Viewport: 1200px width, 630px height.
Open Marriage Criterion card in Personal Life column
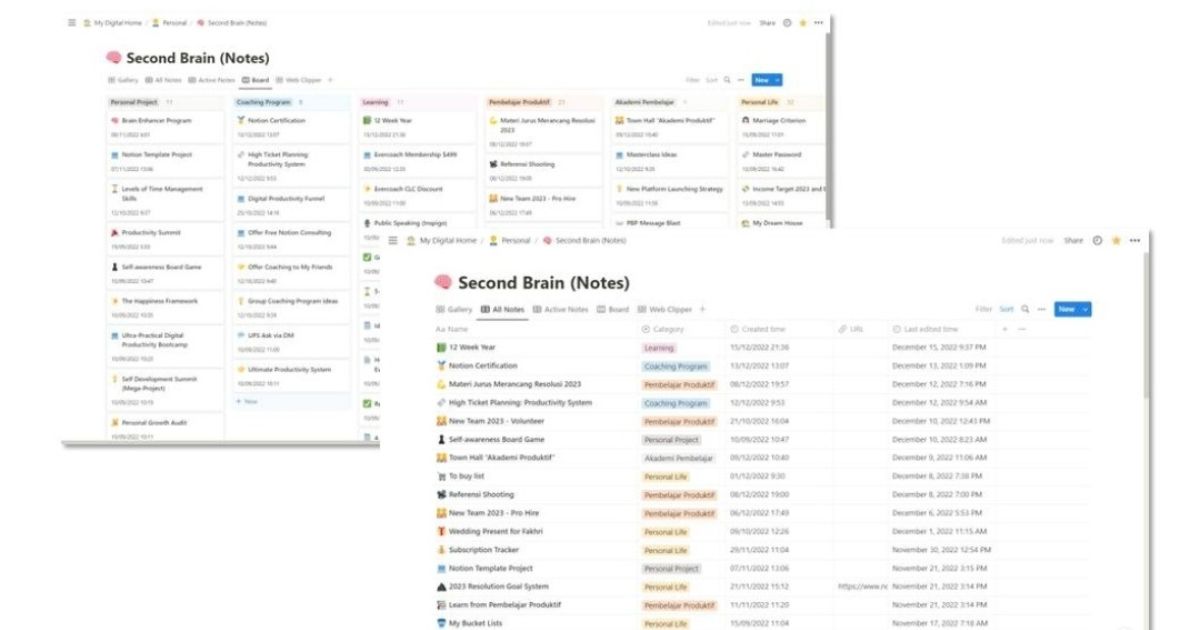pyautogui.click(x=782, y=126)
